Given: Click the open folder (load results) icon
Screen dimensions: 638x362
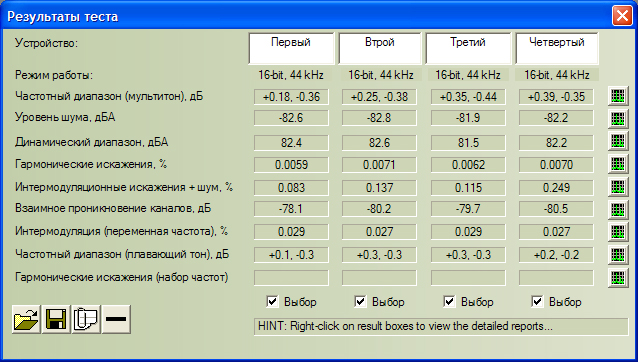Looking at the screenshot, I should pyautogui.click(x=26, y=319).
